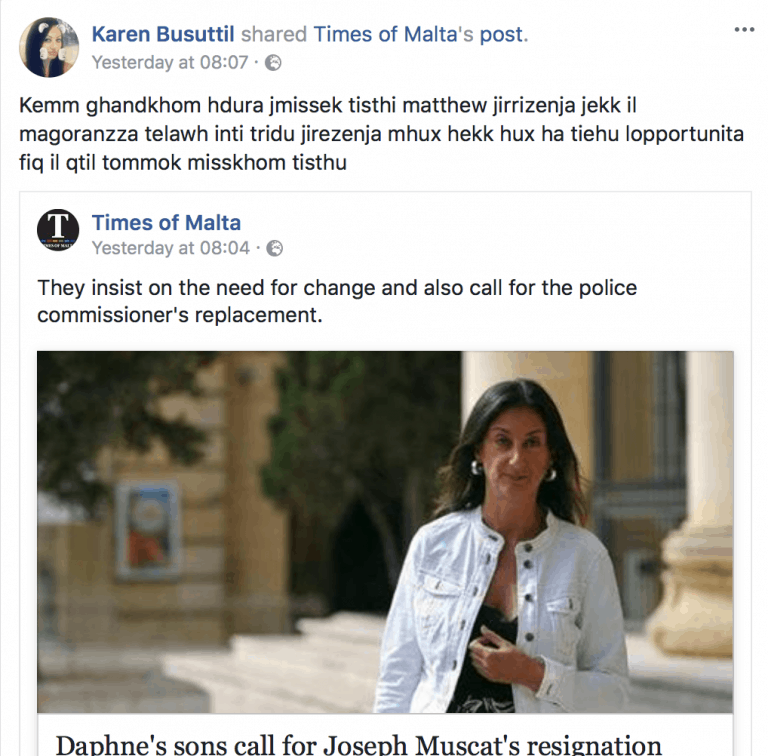Open the article photo of the woman
This screenshot has width=768, height=756.
point(385,532)
